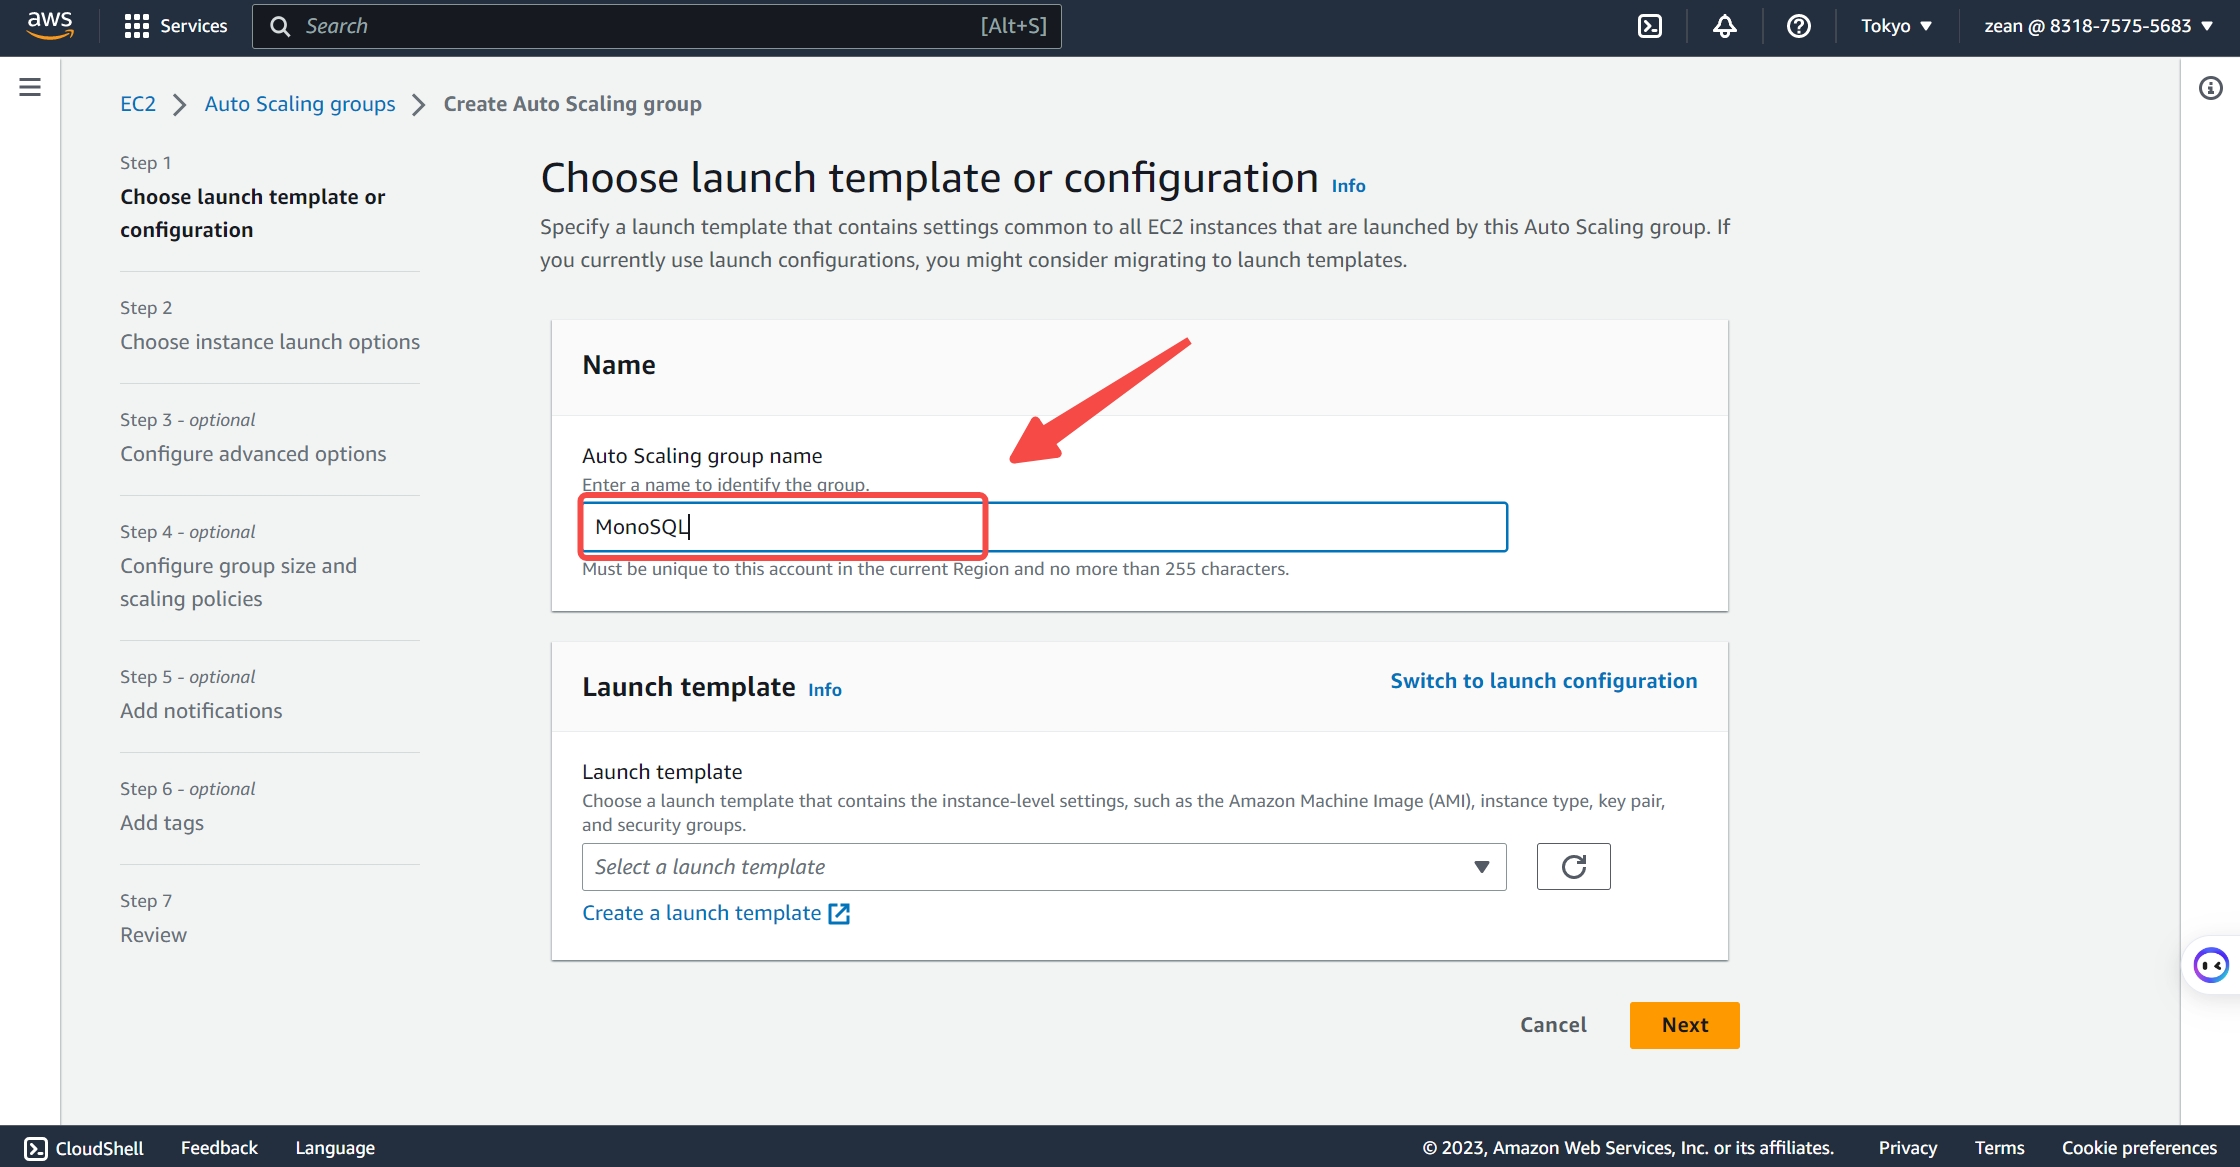Open Cookie preferences in footer

[x=2139, y=1148]
